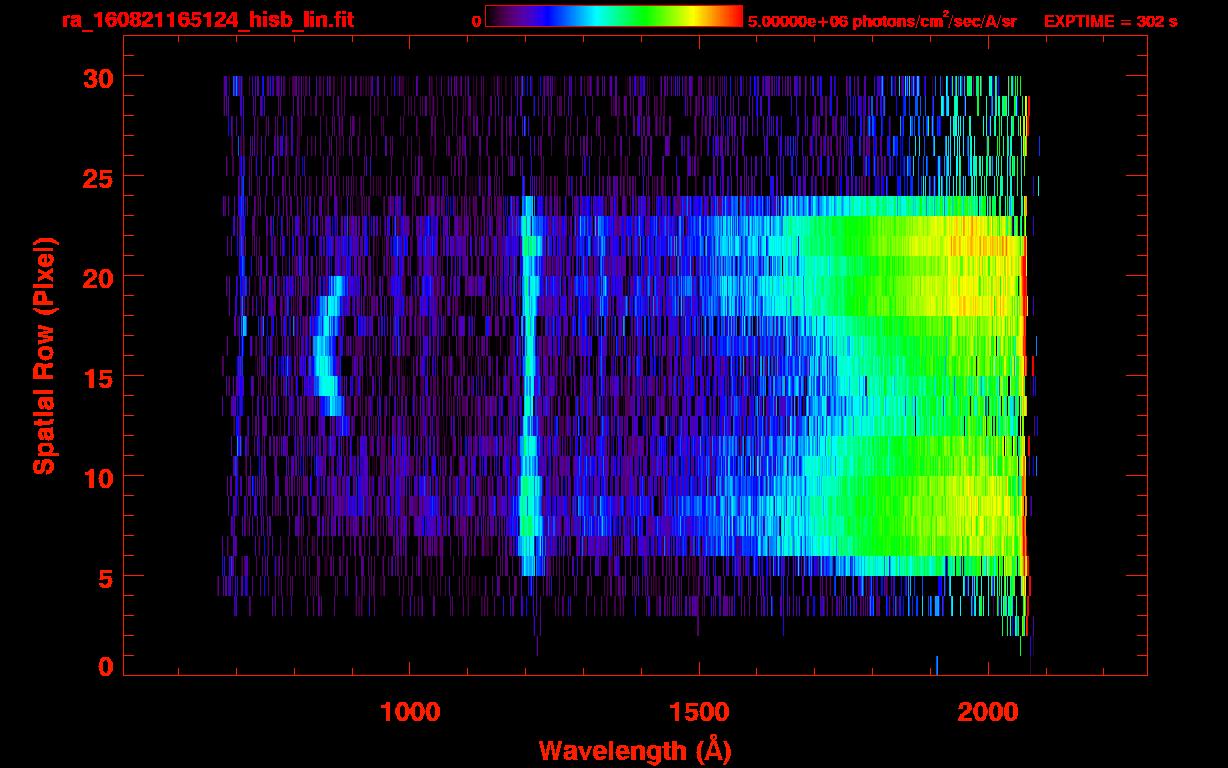Click the rainbow color scale bar
Screen dimensions: 1228x768
pyautogui.click(x=614, y=16)
